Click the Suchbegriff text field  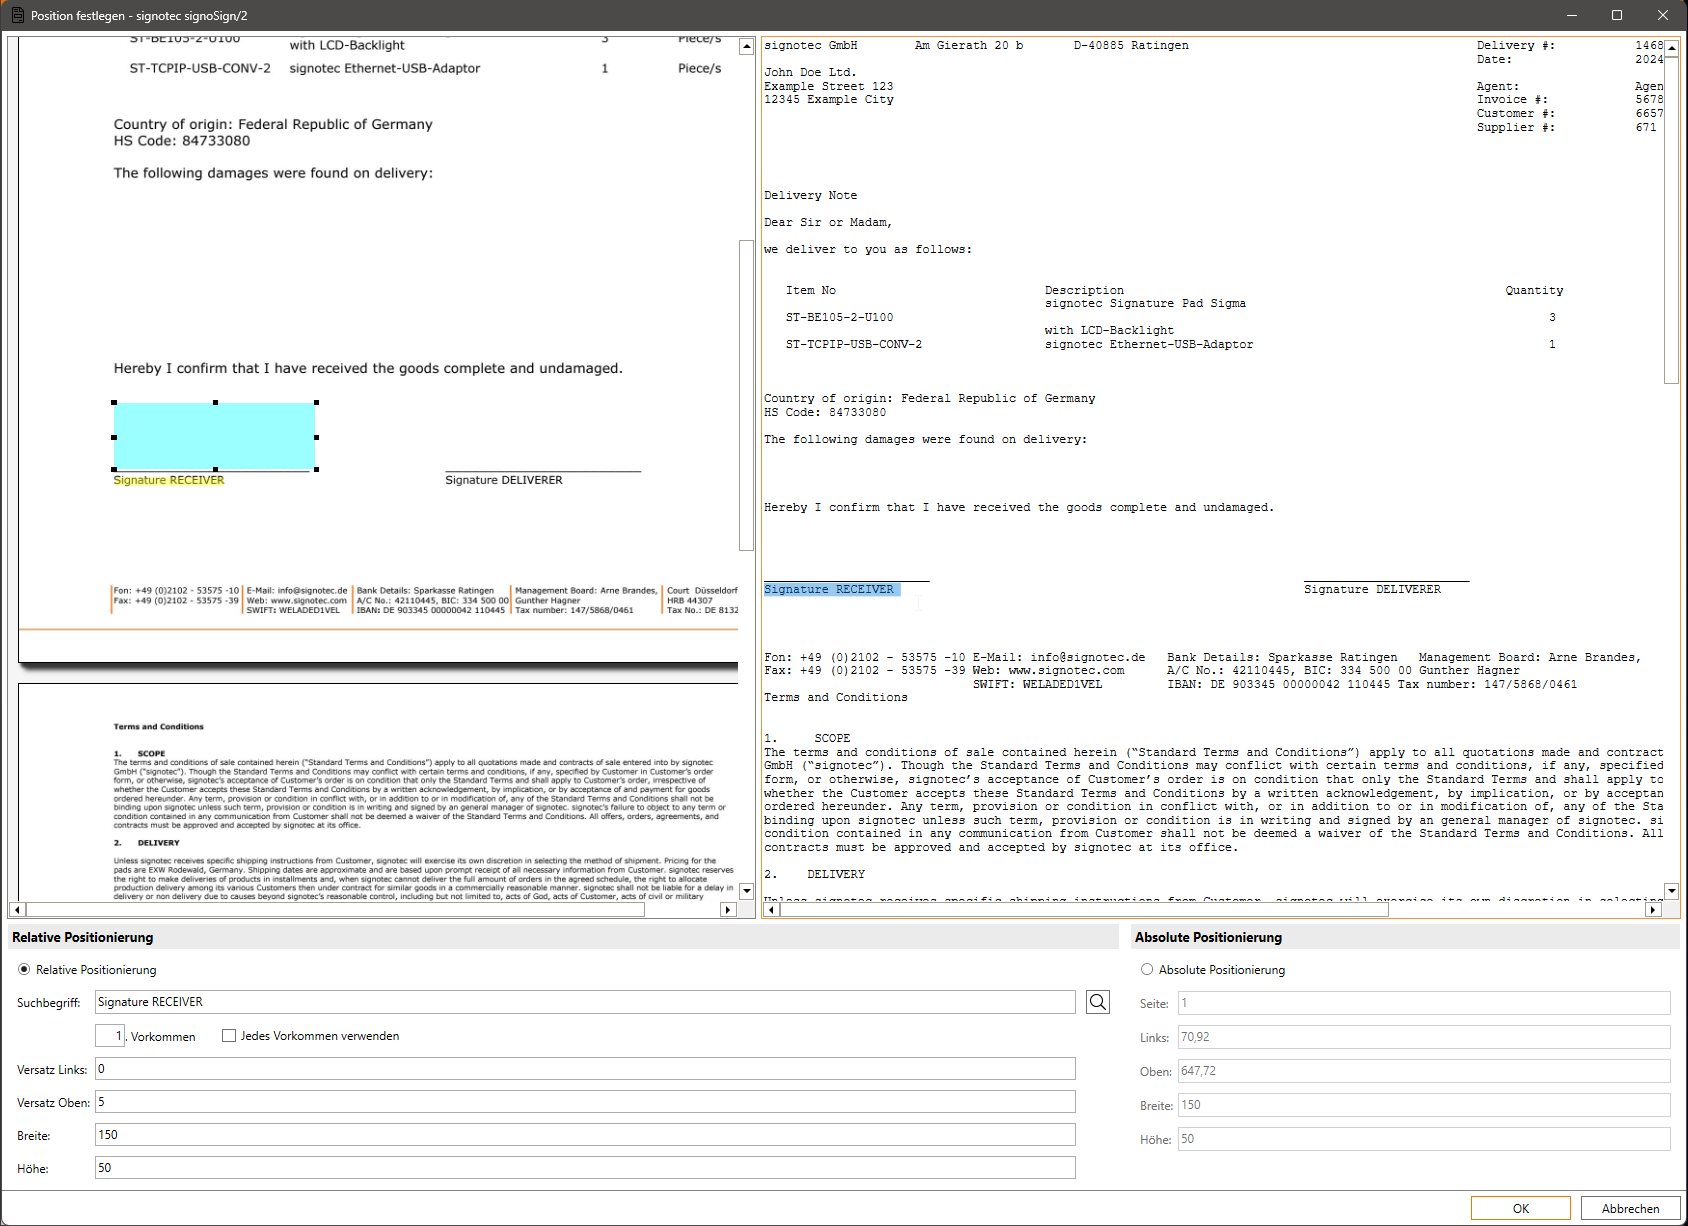(585, 1002)
